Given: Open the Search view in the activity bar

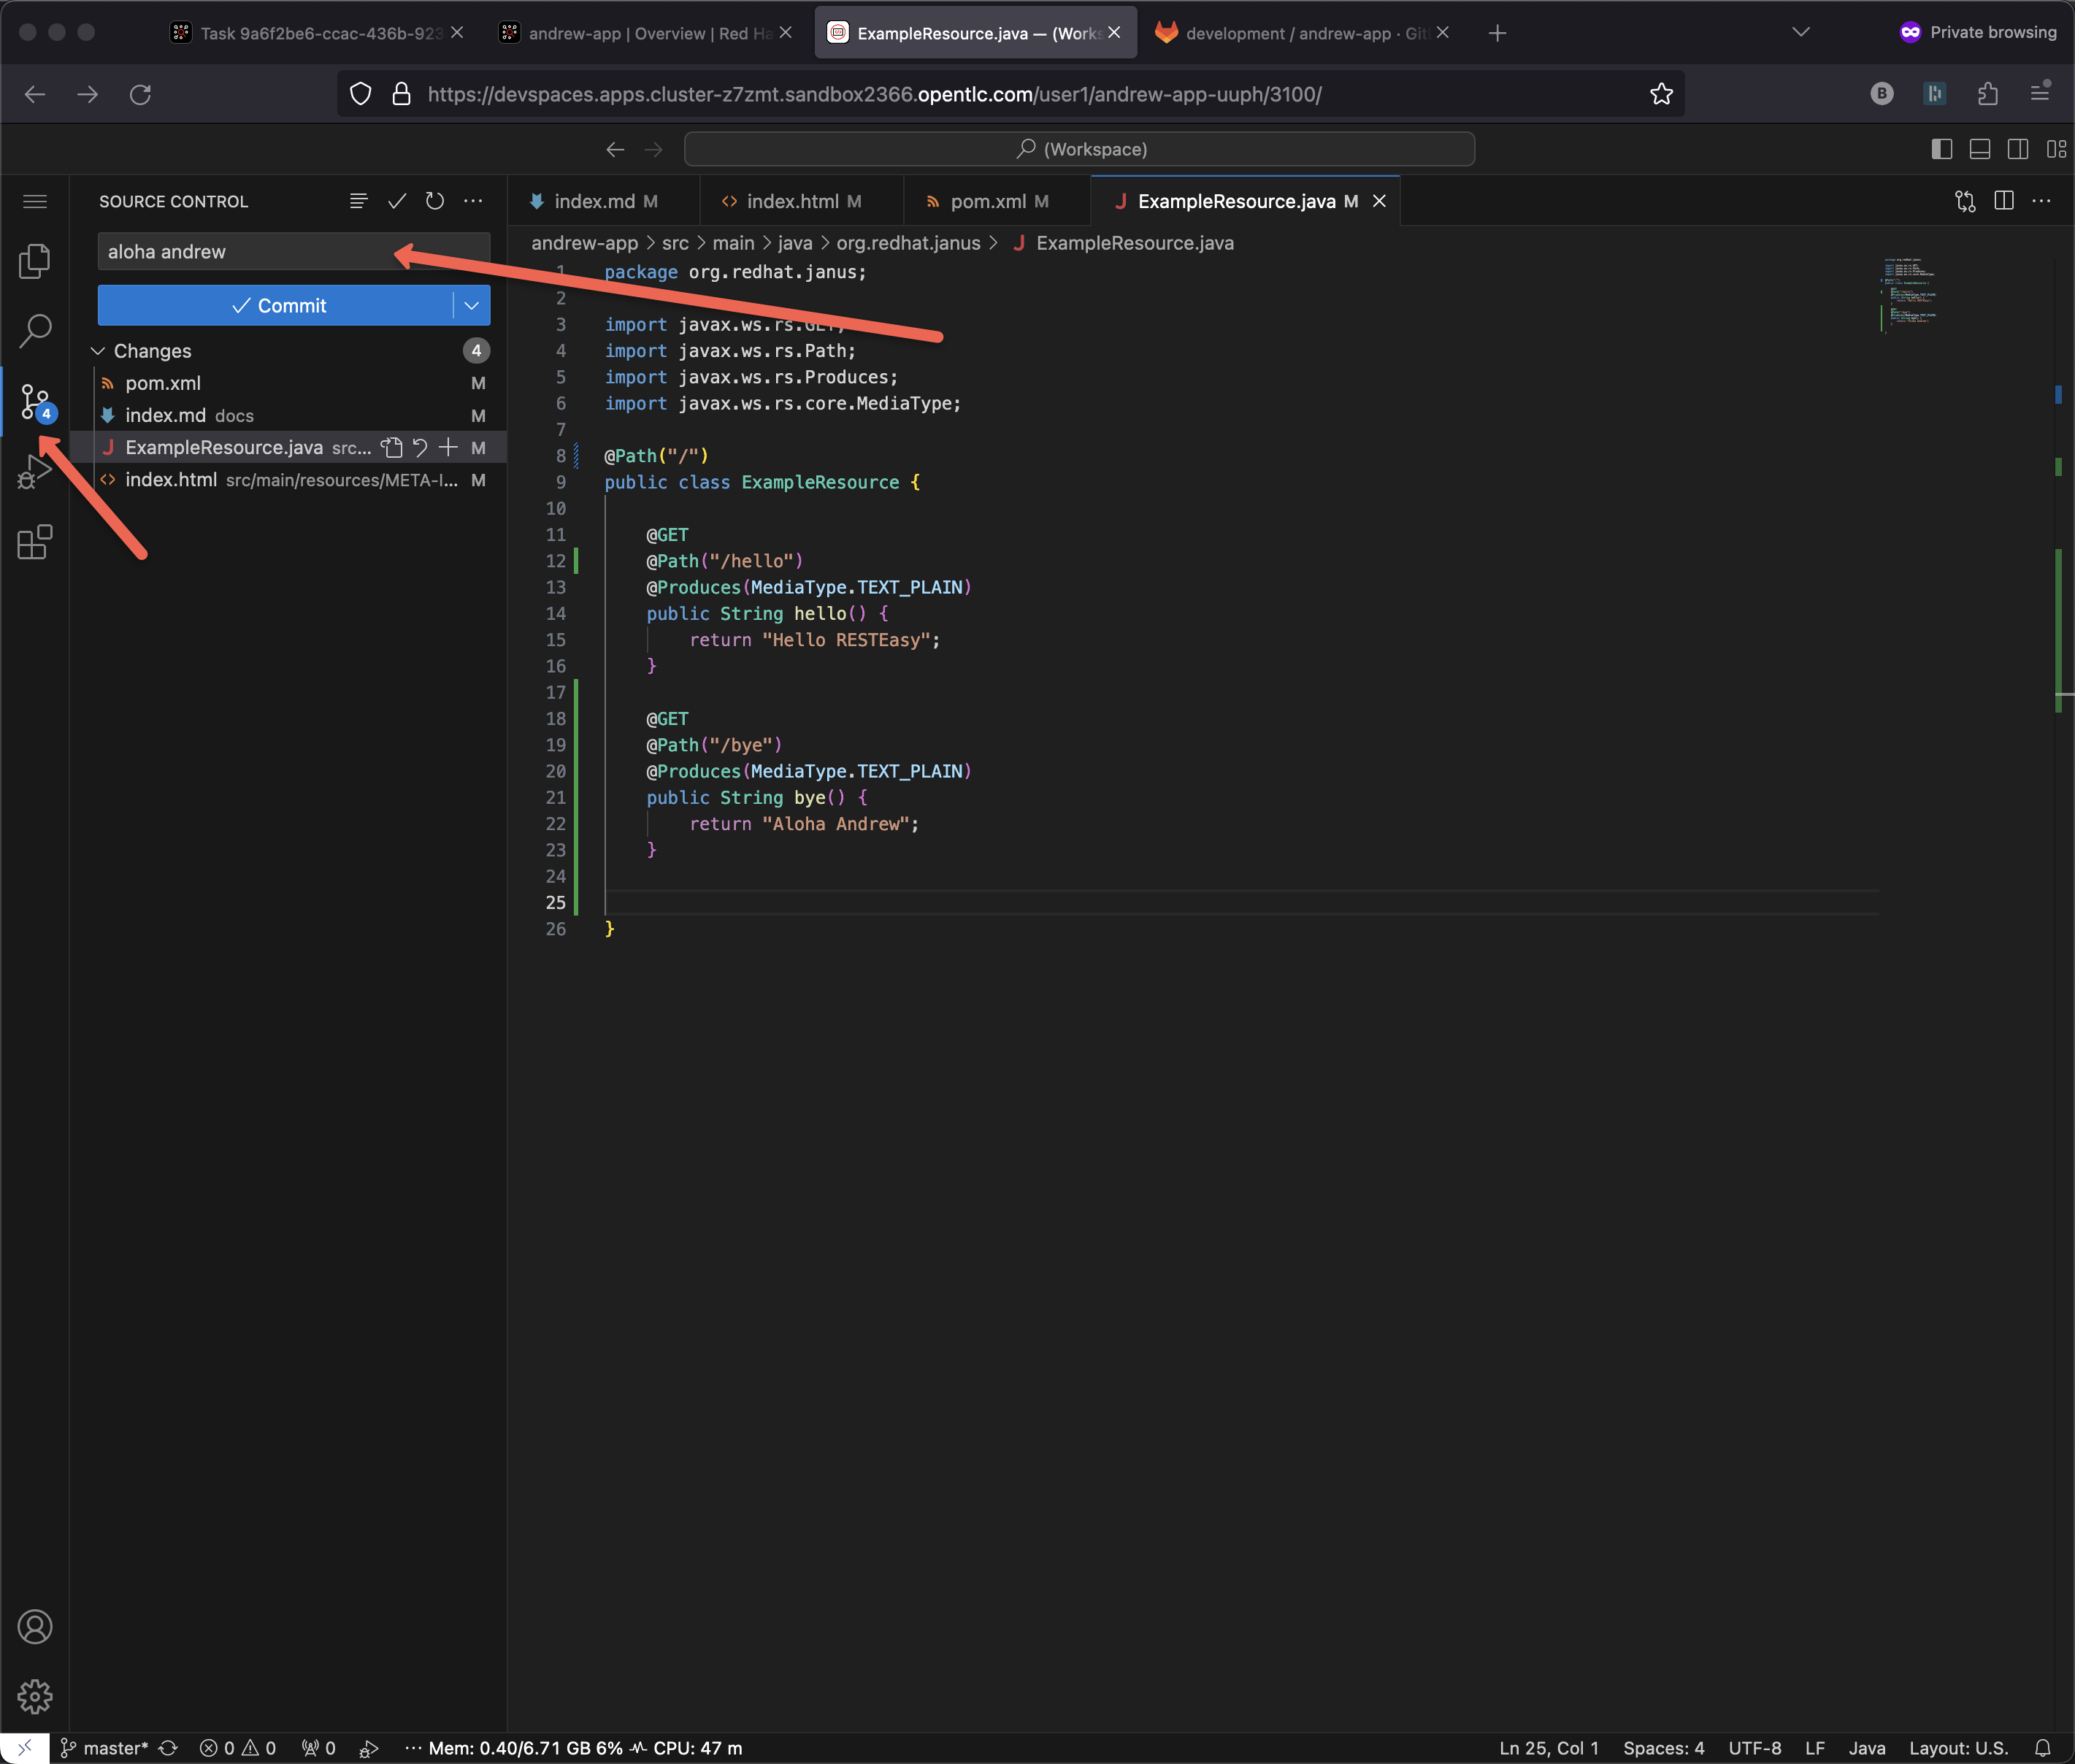Looking at the screenshot, I should (x=35, y=330).
